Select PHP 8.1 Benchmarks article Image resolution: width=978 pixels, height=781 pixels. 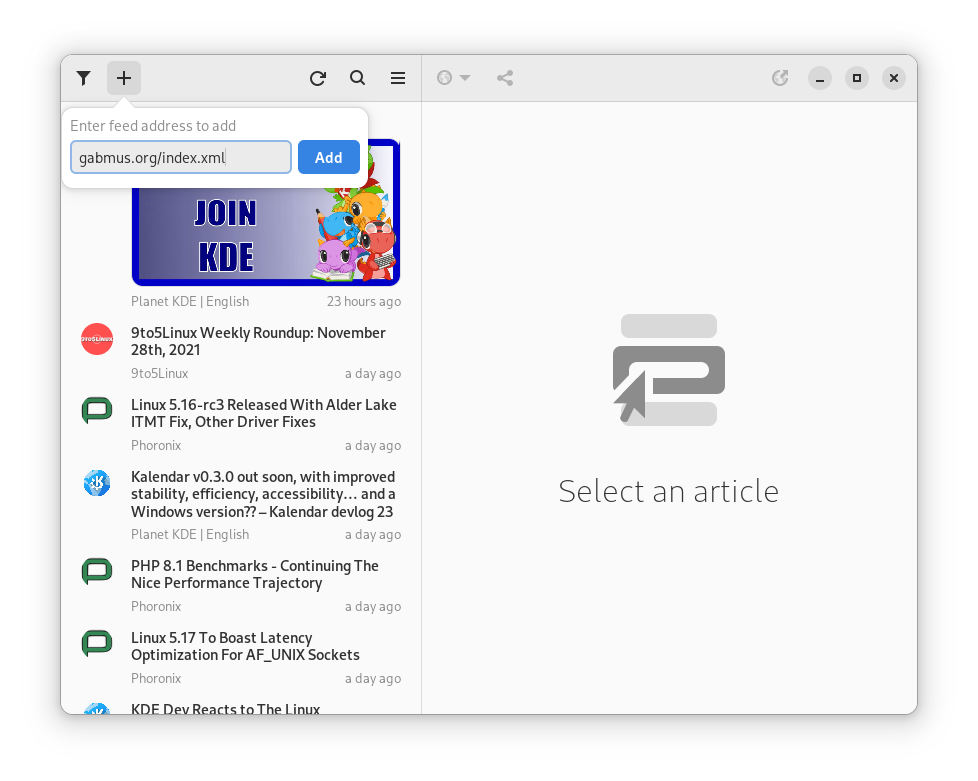255,574
